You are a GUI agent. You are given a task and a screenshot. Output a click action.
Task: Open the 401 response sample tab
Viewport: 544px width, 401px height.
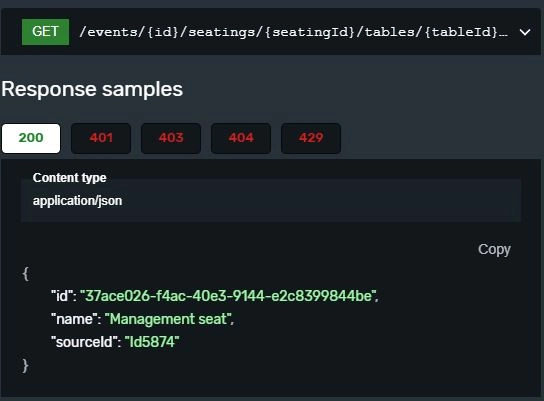tap(101, 138)
